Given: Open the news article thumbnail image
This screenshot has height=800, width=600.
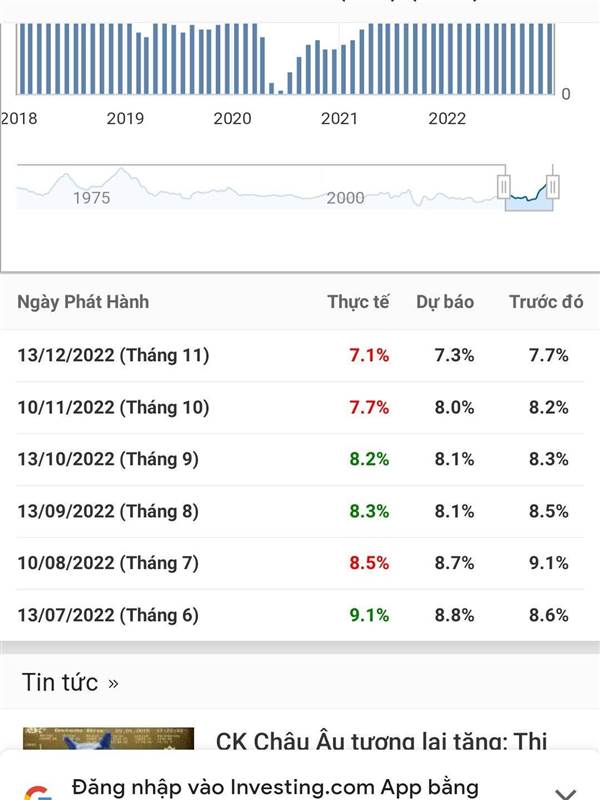Looking at the screenshot, I should click(x=108, y=738).
